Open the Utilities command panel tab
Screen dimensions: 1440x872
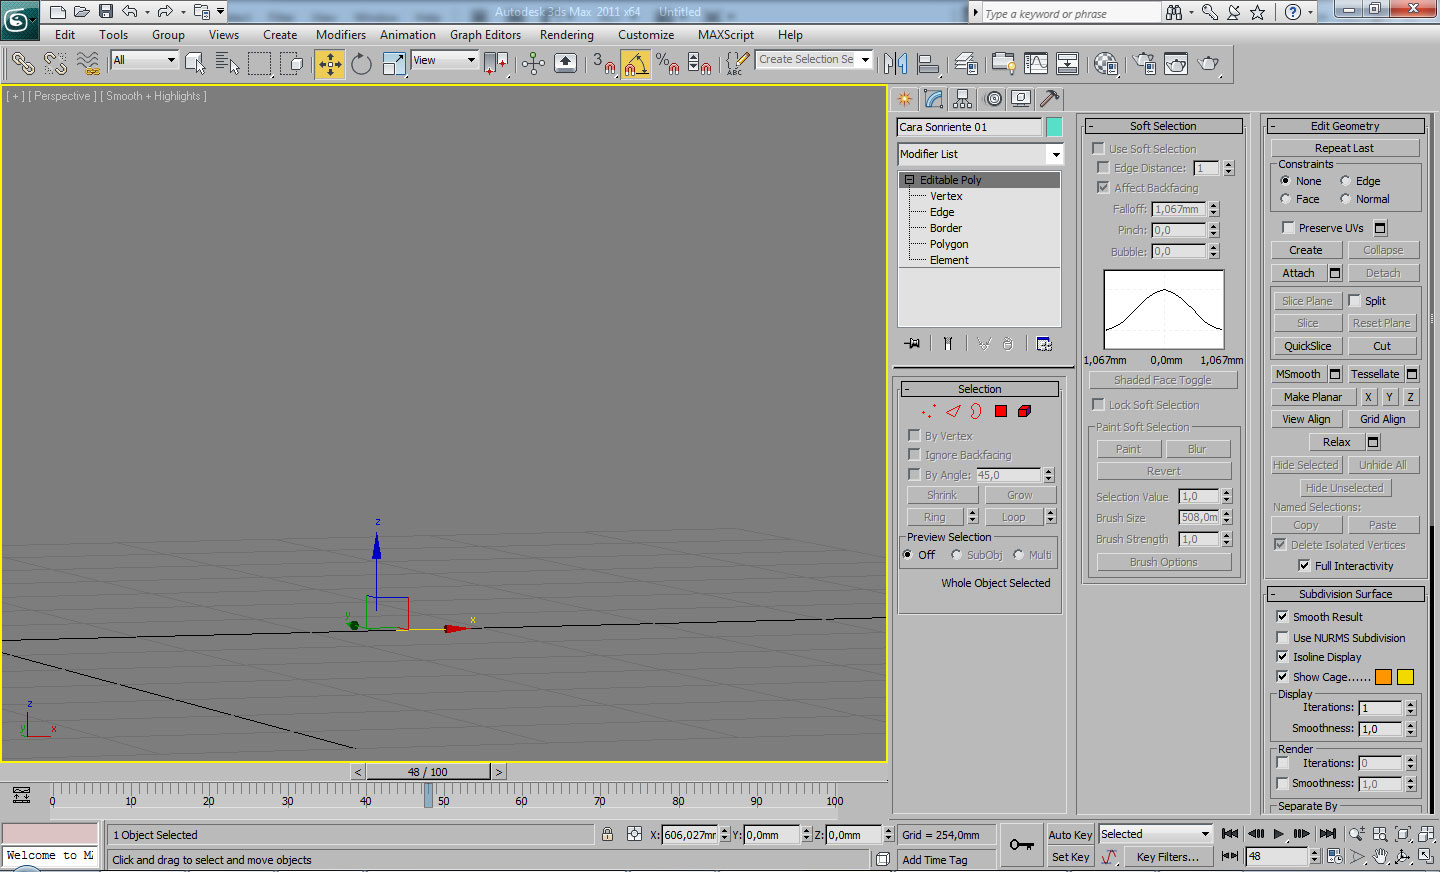pos(1049,99)
